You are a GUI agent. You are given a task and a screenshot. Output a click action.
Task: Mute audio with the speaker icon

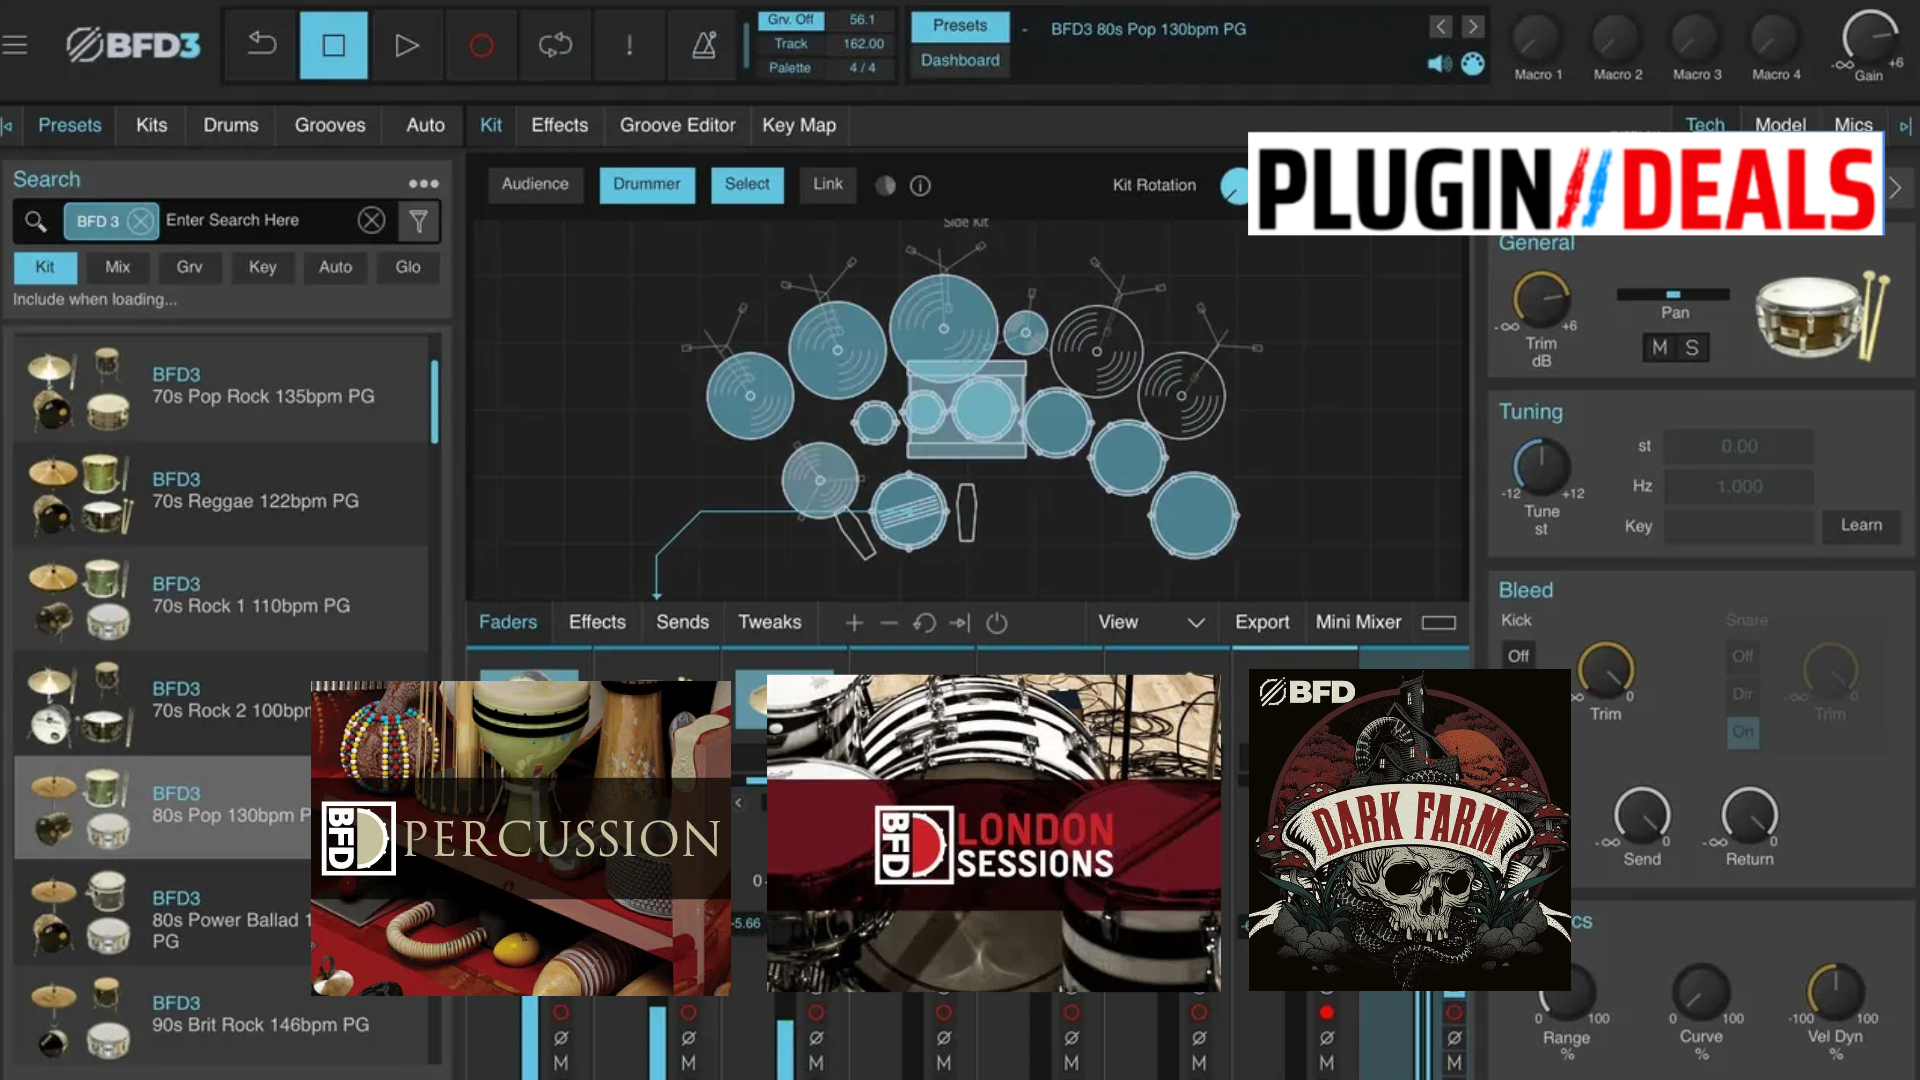tap(1439, 64)
